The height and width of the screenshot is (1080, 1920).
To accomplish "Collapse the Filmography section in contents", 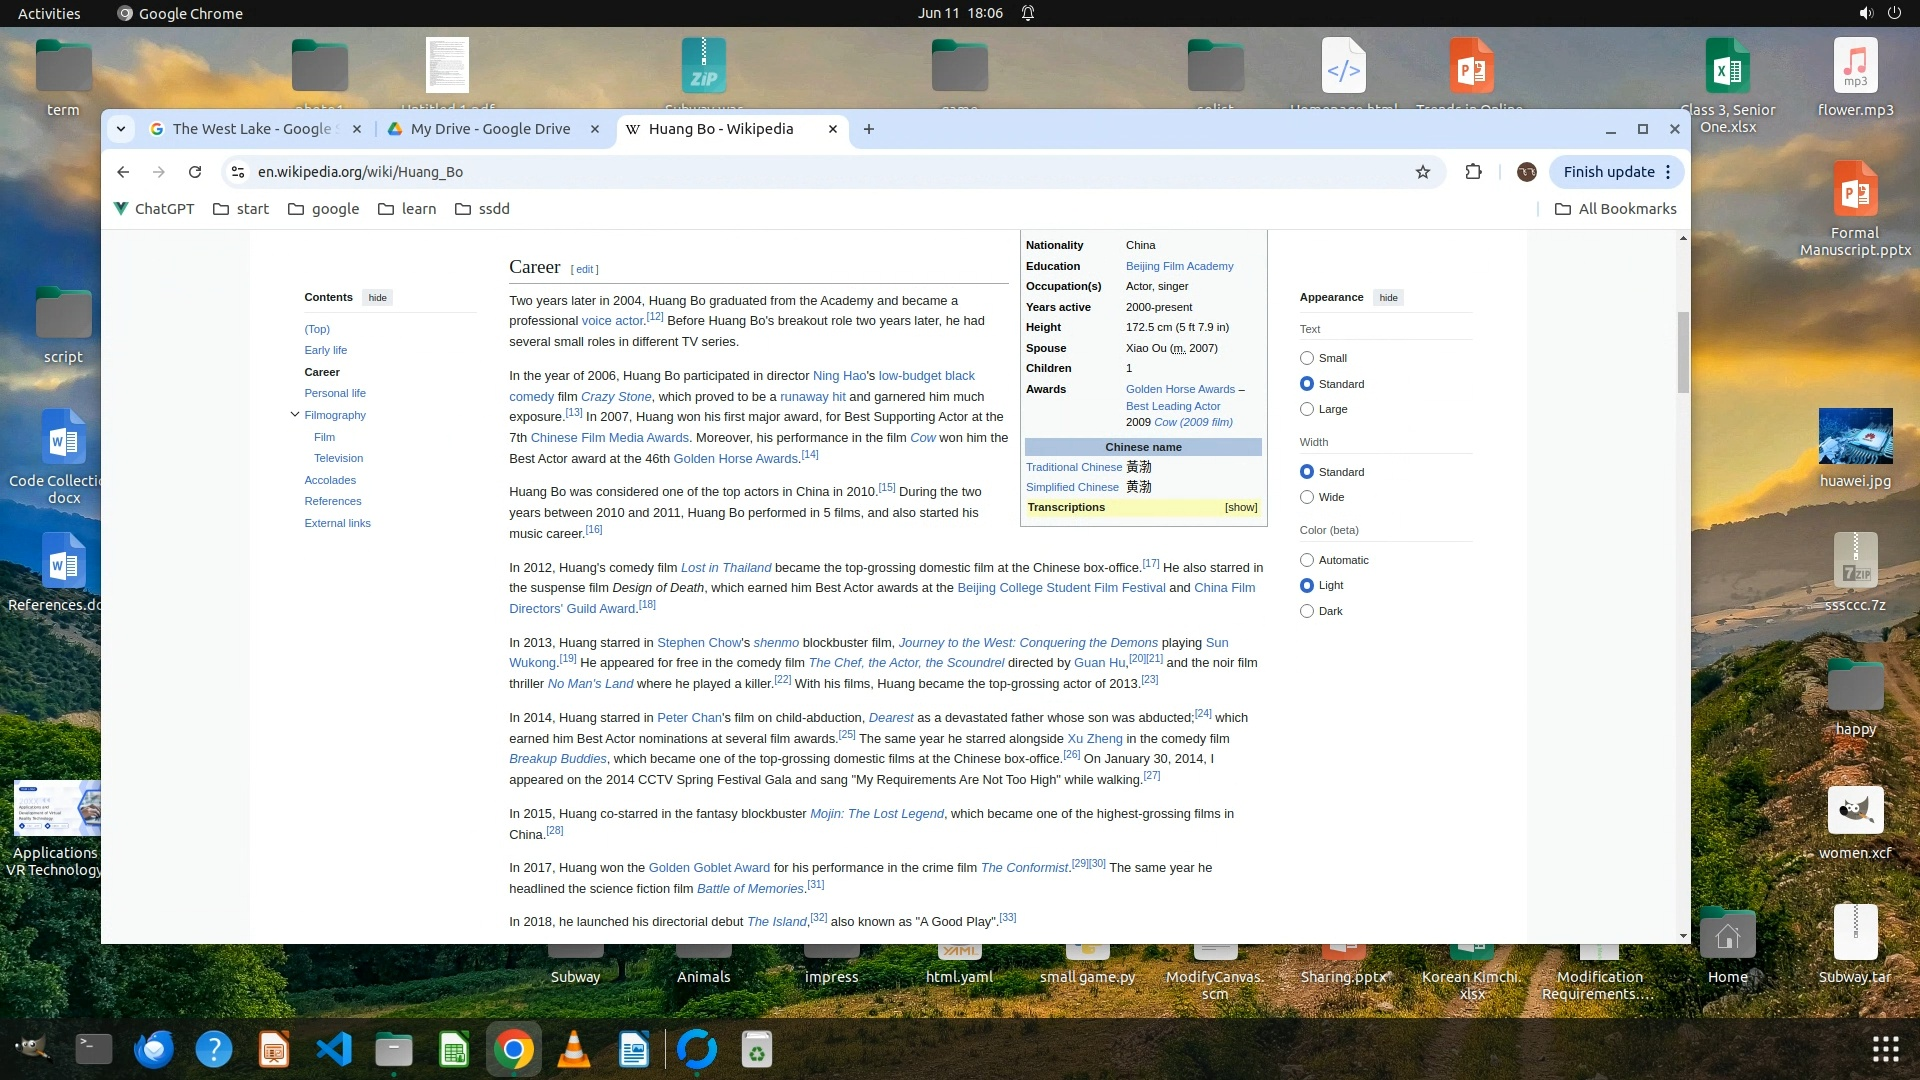I will [295, 415].
